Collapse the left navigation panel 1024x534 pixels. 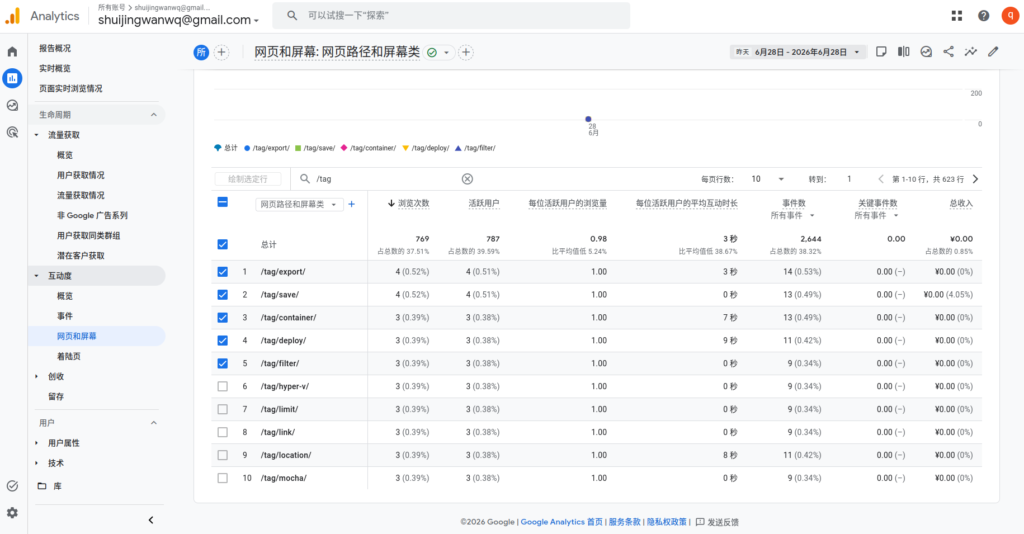(151, 520)
